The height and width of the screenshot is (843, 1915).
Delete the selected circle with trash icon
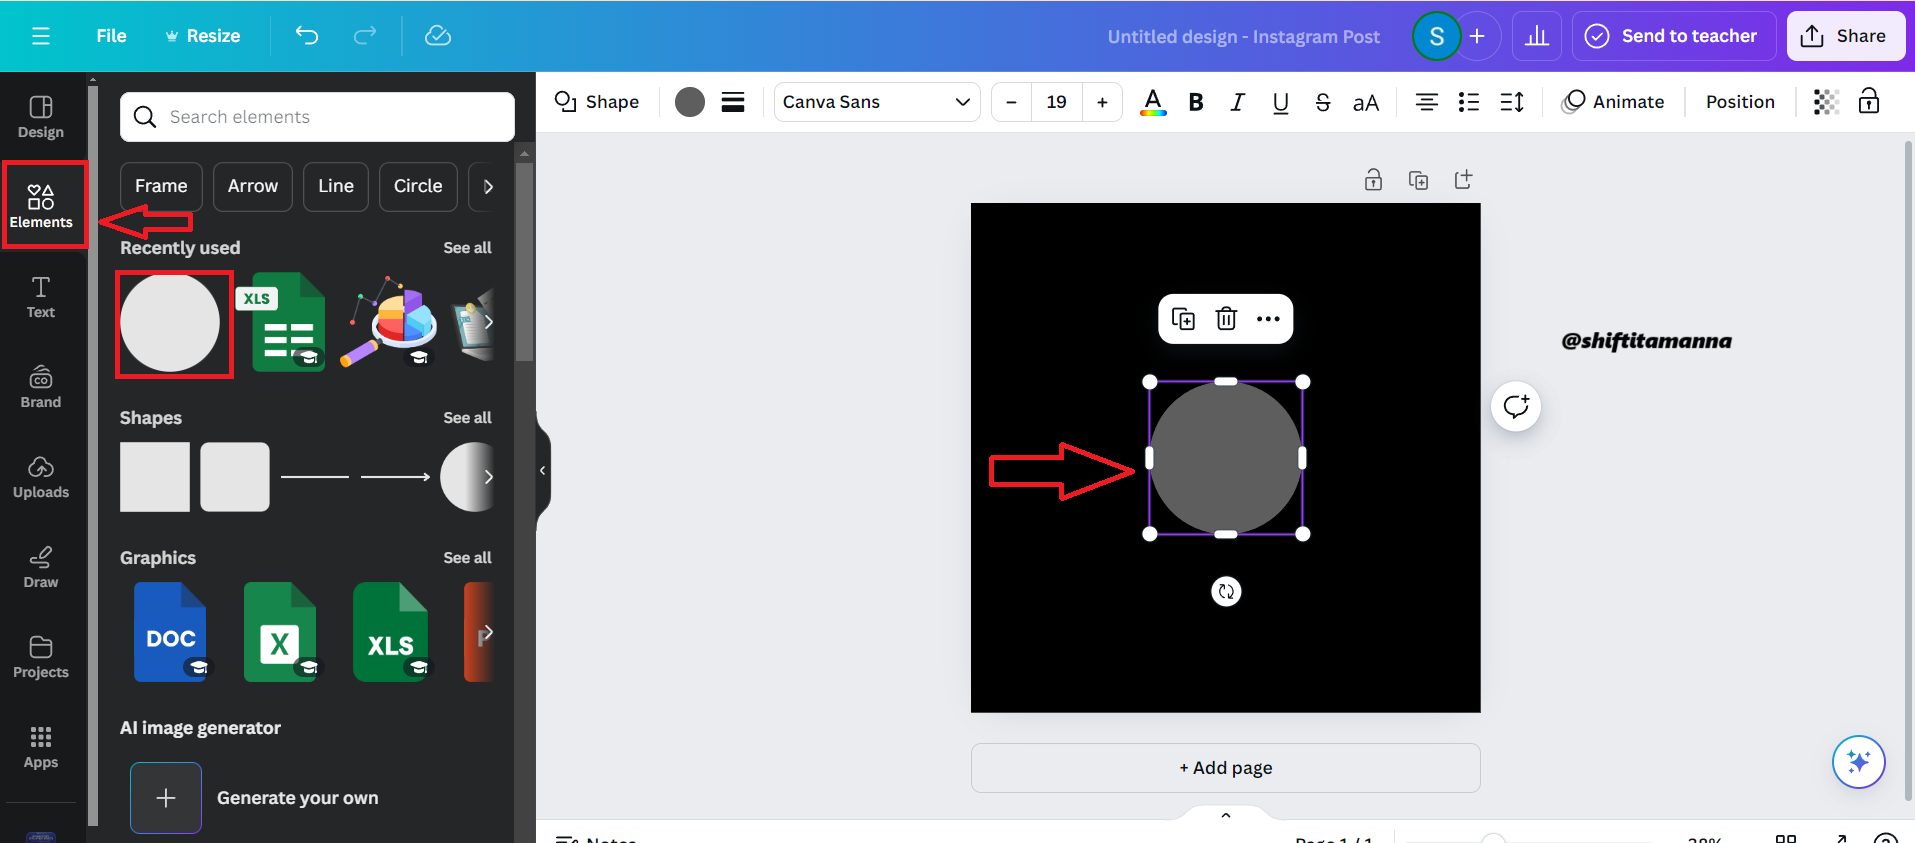(1226, 319)
